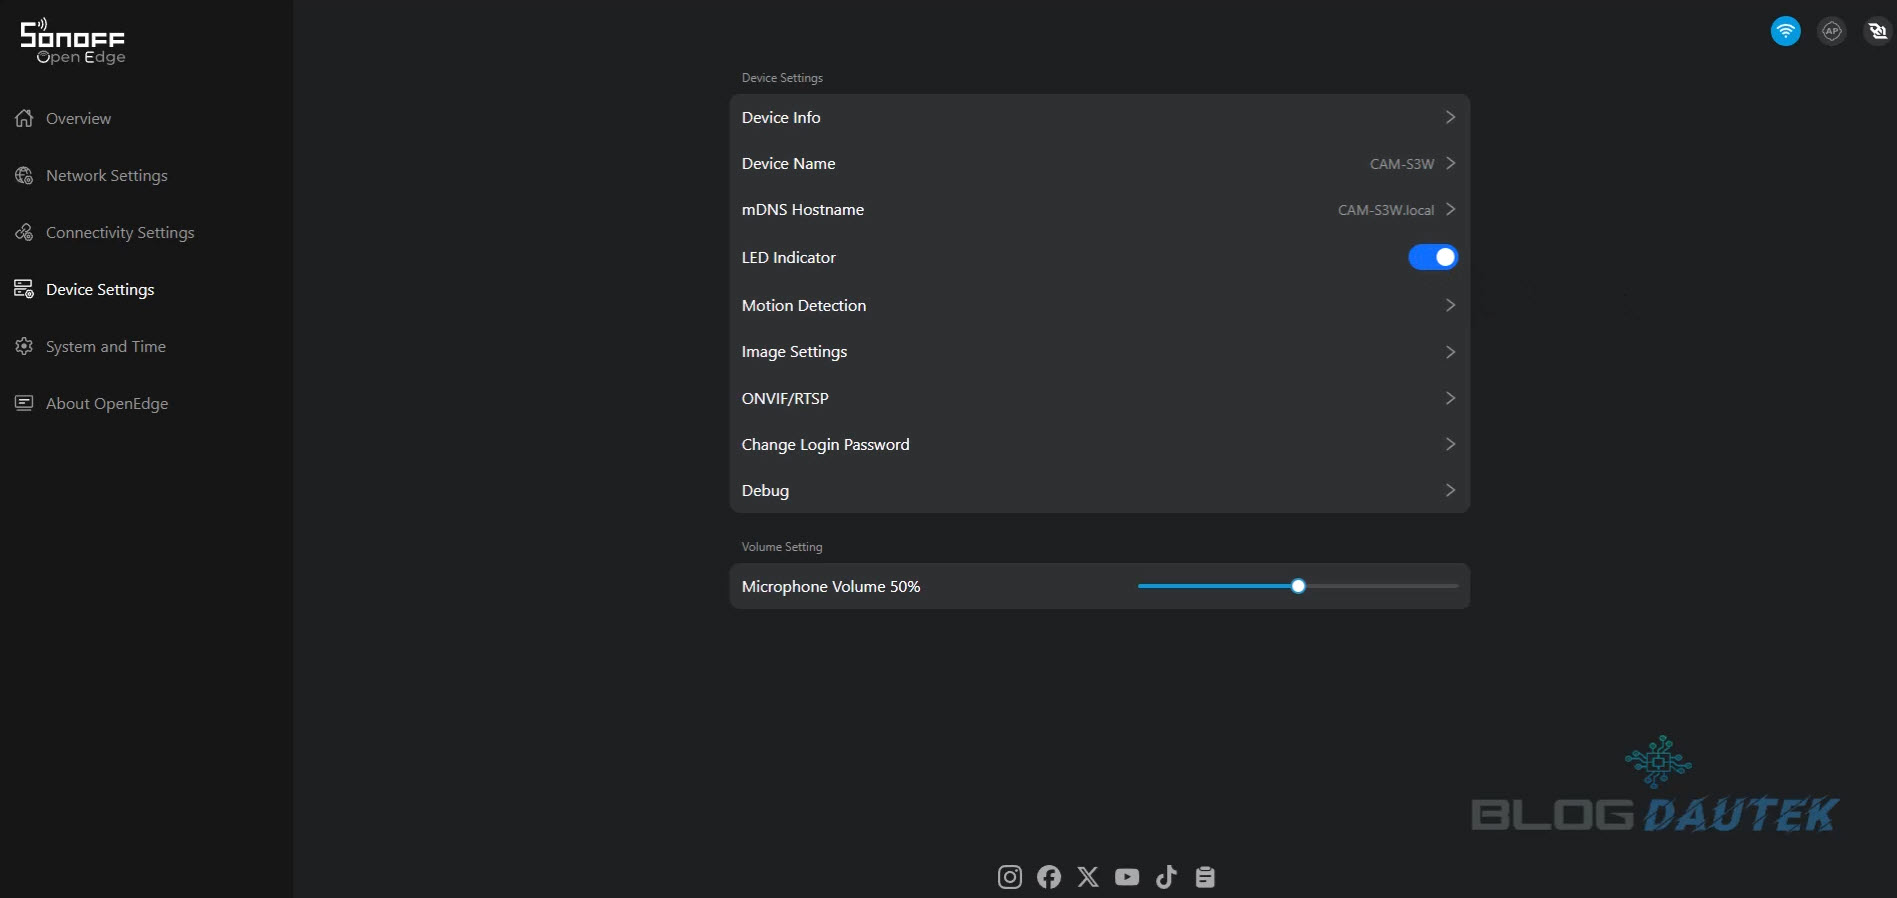Click the clipboard document footer icon

[x=1205, y=877]
